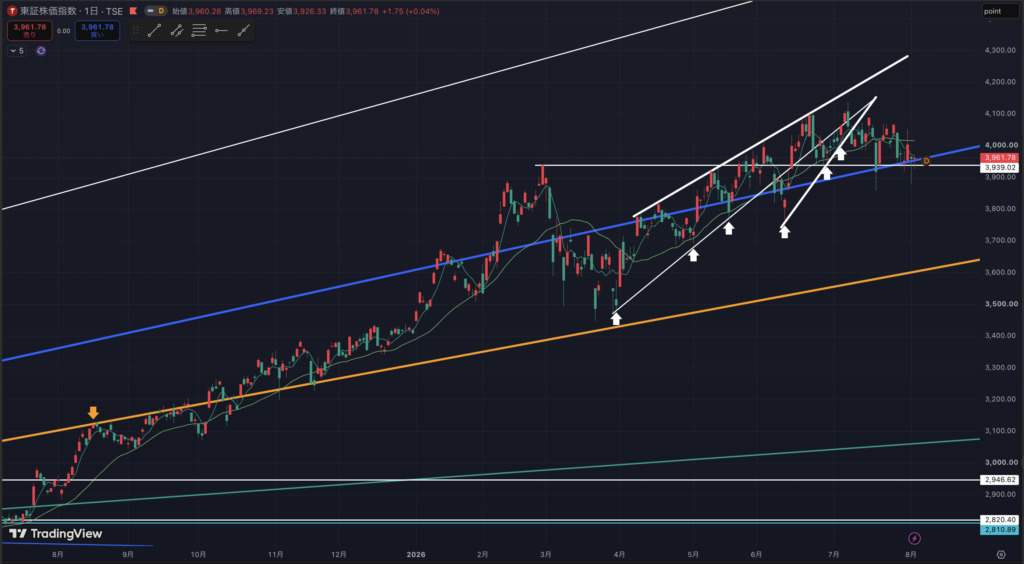Click the red 3,961.78 current price label

point(1000,158)
